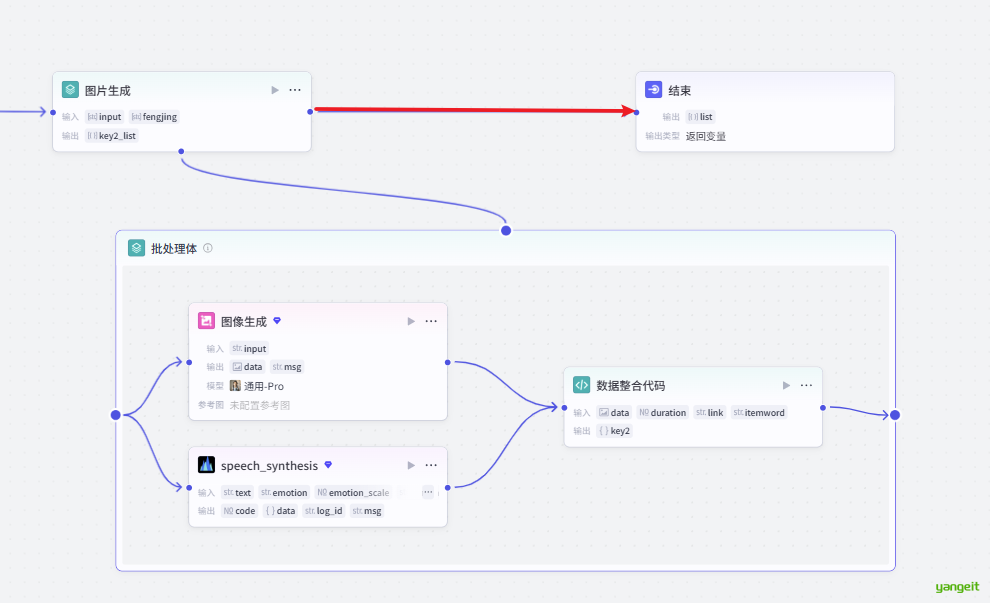Image resolution: width=990 pixels, height=603 pixels.
Task: Click the key2_list output variable tag
Action: tap(111, 136)
